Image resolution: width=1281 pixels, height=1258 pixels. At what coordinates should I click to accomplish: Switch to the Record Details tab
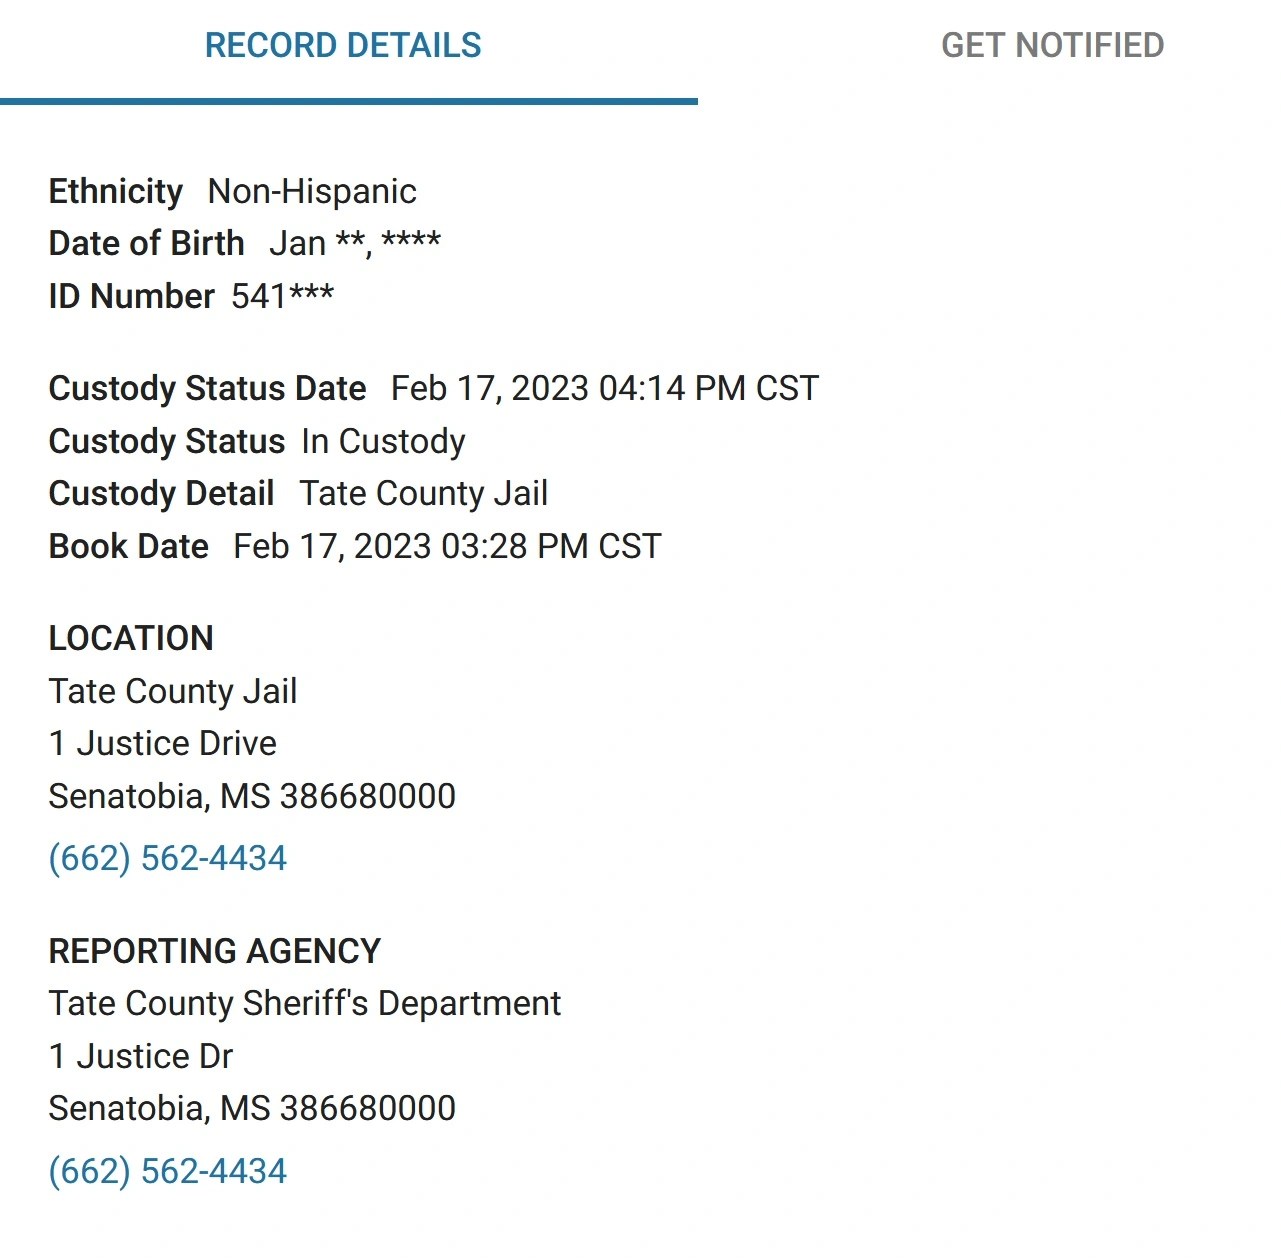[x=343, y=46]
